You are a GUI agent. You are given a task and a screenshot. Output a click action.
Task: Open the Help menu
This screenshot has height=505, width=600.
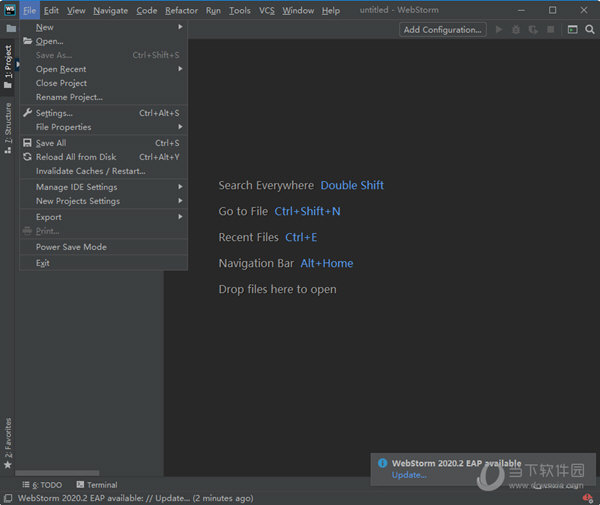click(331, 10)
